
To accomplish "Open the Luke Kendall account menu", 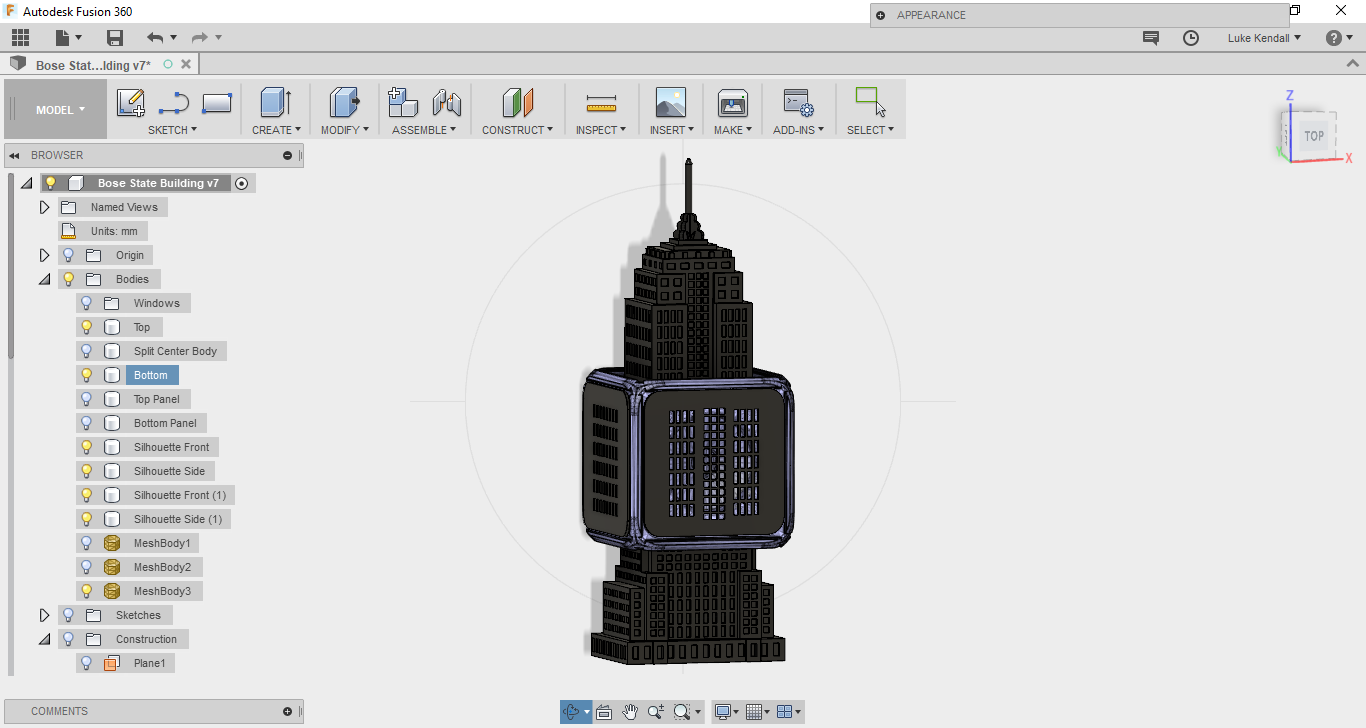I will [x=1265, y=38].
